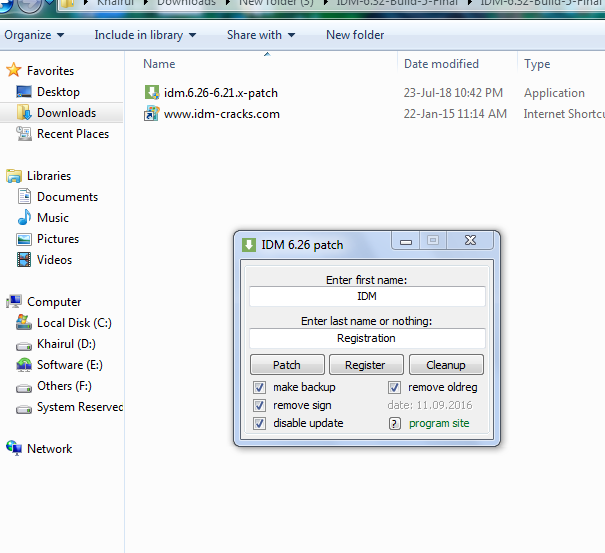
Task: Click the Cleanup button
Action: (x=446, y=365)
